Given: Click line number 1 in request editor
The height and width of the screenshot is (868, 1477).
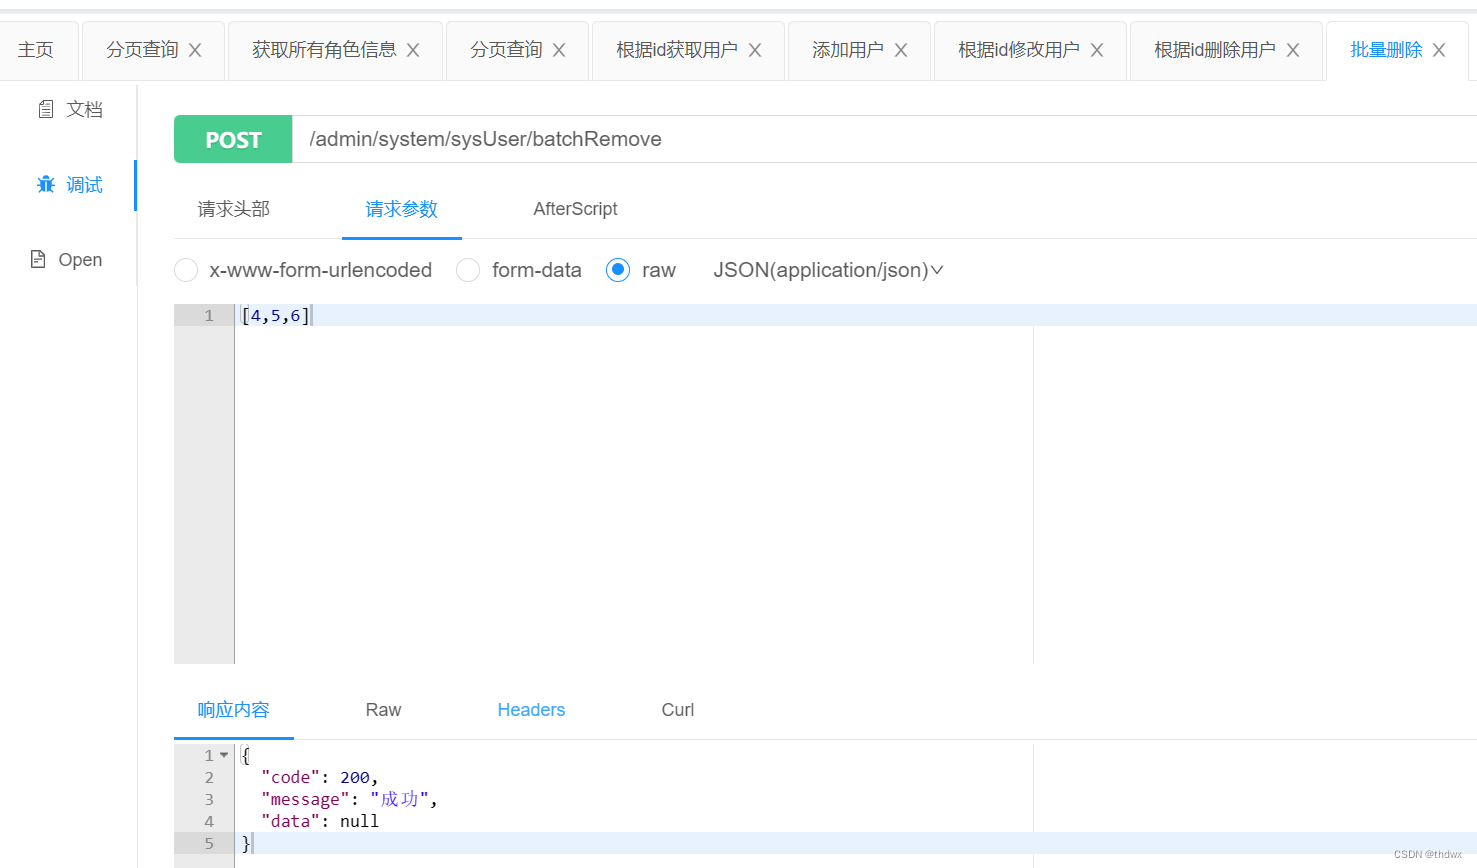Looking at the screenshot, I should 209,316.
